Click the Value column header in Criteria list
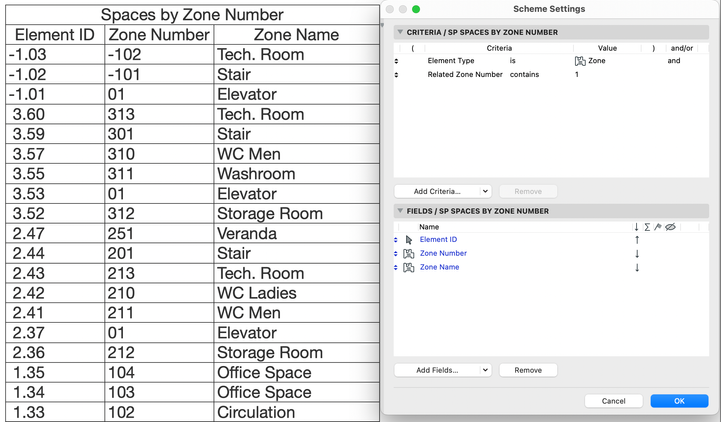This screenshot has height=422, width=721. [x=607, y=48]
